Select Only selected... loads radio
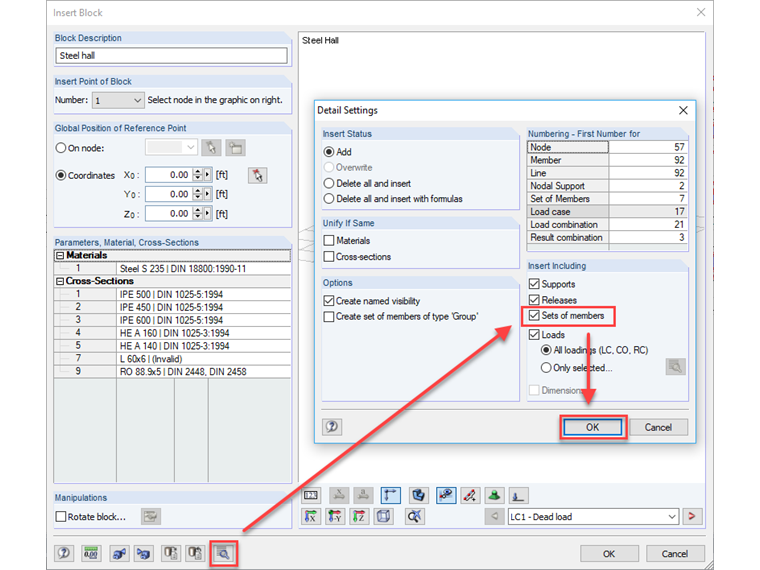The width and height of the screenshot is (760, 570). click(546, 368)
